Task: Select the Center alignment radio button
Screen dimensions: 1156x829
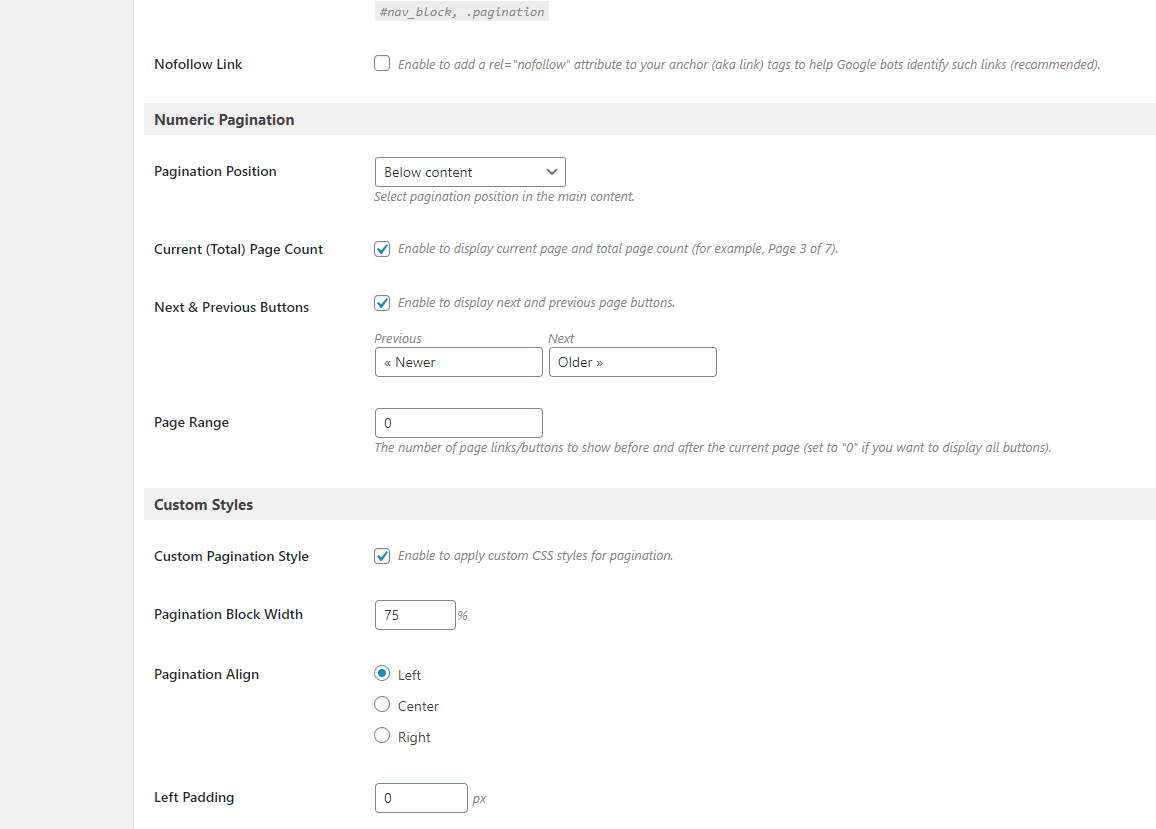Action: [x=382, y=704]
